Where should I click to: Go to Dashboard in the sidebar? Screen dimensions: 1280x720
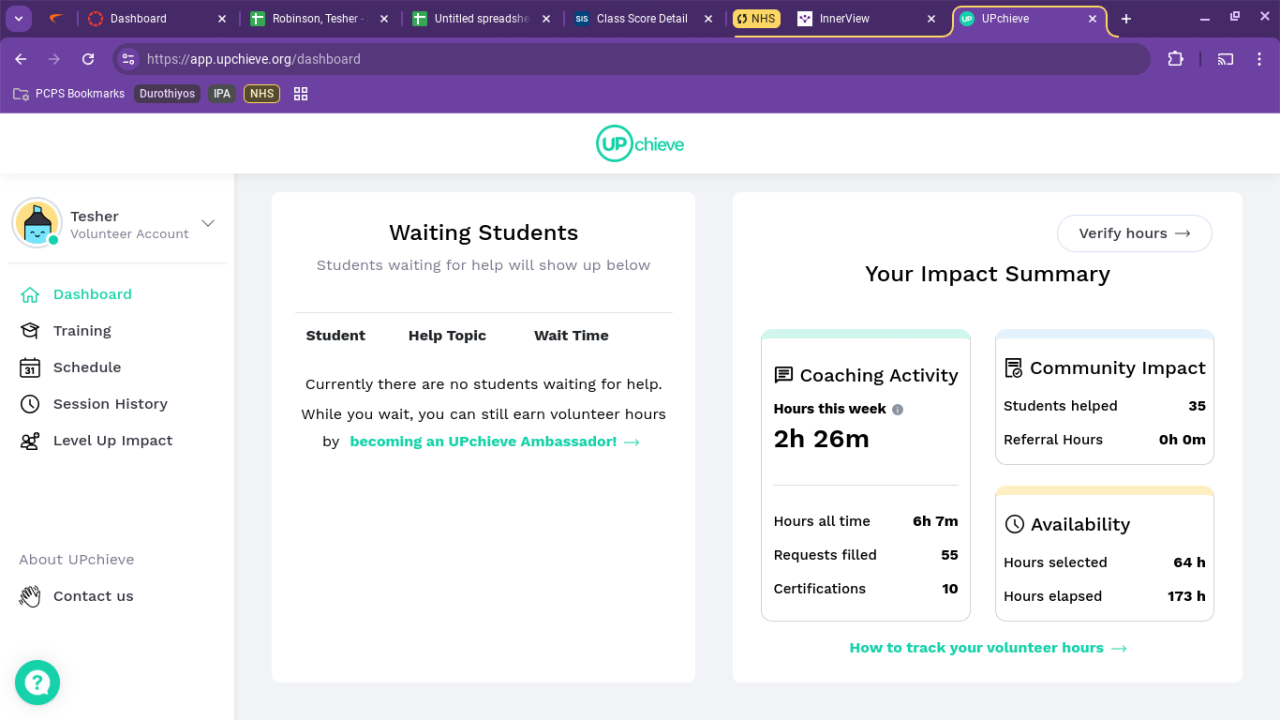click(x=92, y=294)
